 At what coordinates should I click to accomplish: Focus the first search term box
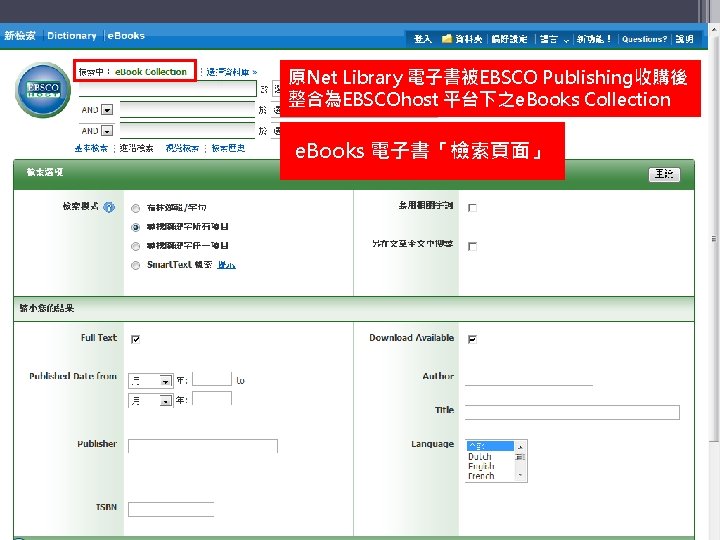168,88
